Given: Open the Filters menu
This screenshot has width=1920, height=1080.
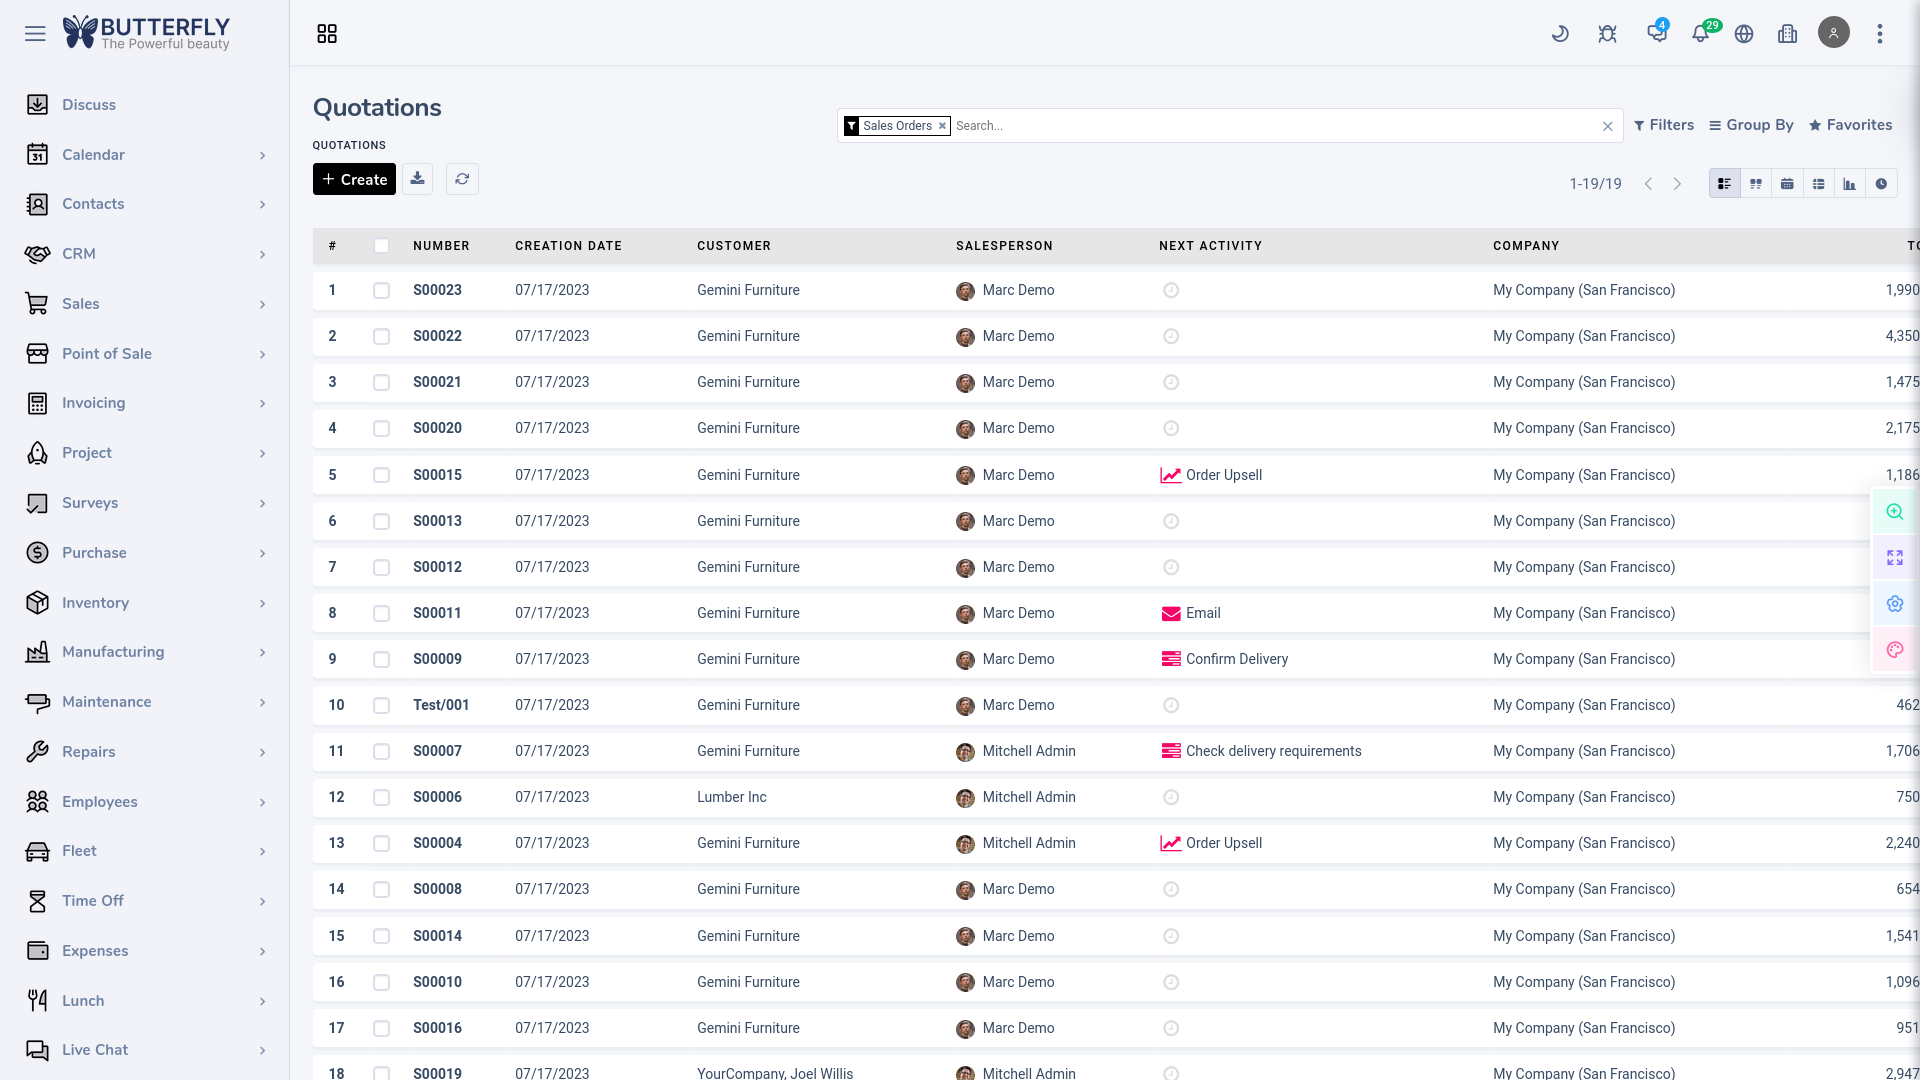Looking at the screenshot, I should (x=1664, y=125).
